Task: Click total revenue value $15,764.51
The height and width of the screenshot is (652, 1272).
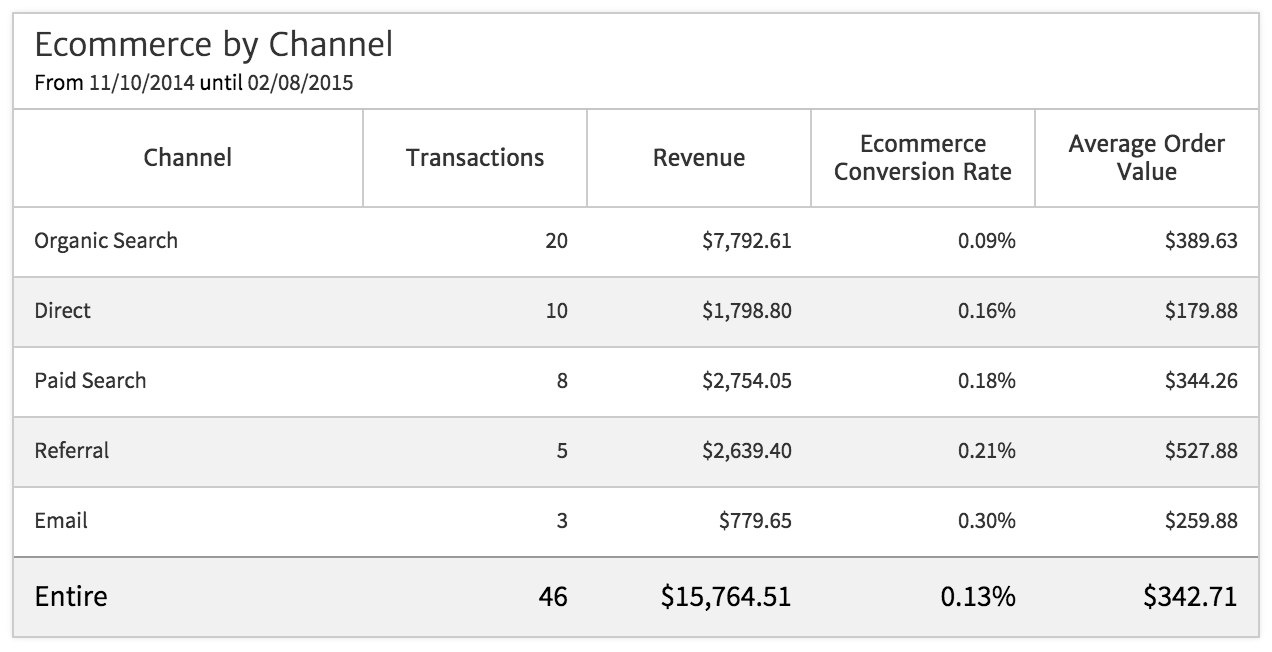Action: pyautogui.click(x=725, y=597)
